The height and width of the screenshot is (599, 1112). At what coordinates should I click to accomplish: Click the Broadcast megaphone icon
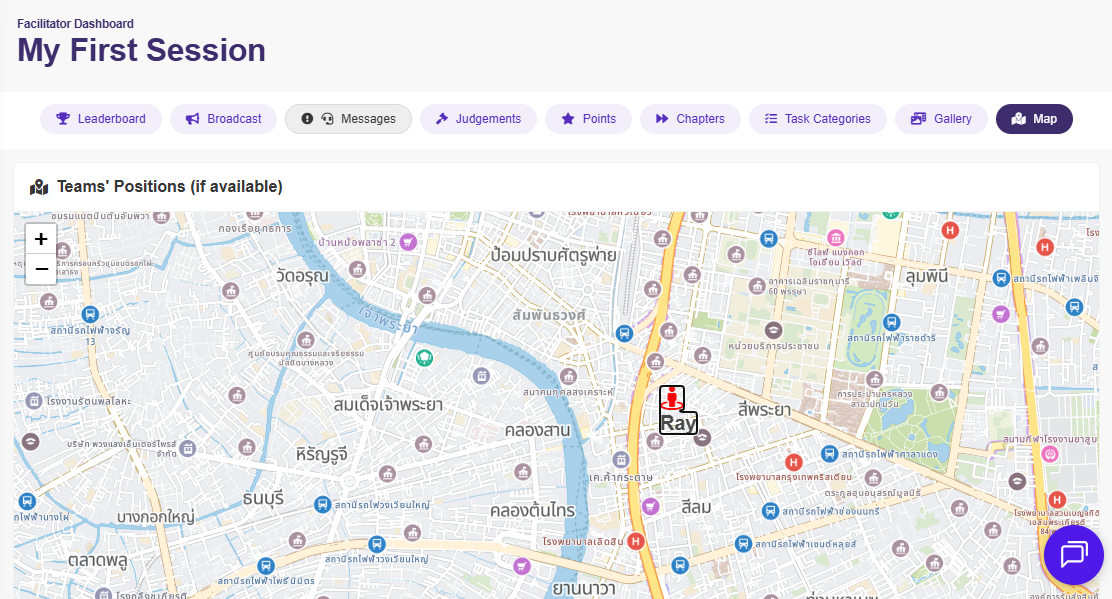(191, 118)
